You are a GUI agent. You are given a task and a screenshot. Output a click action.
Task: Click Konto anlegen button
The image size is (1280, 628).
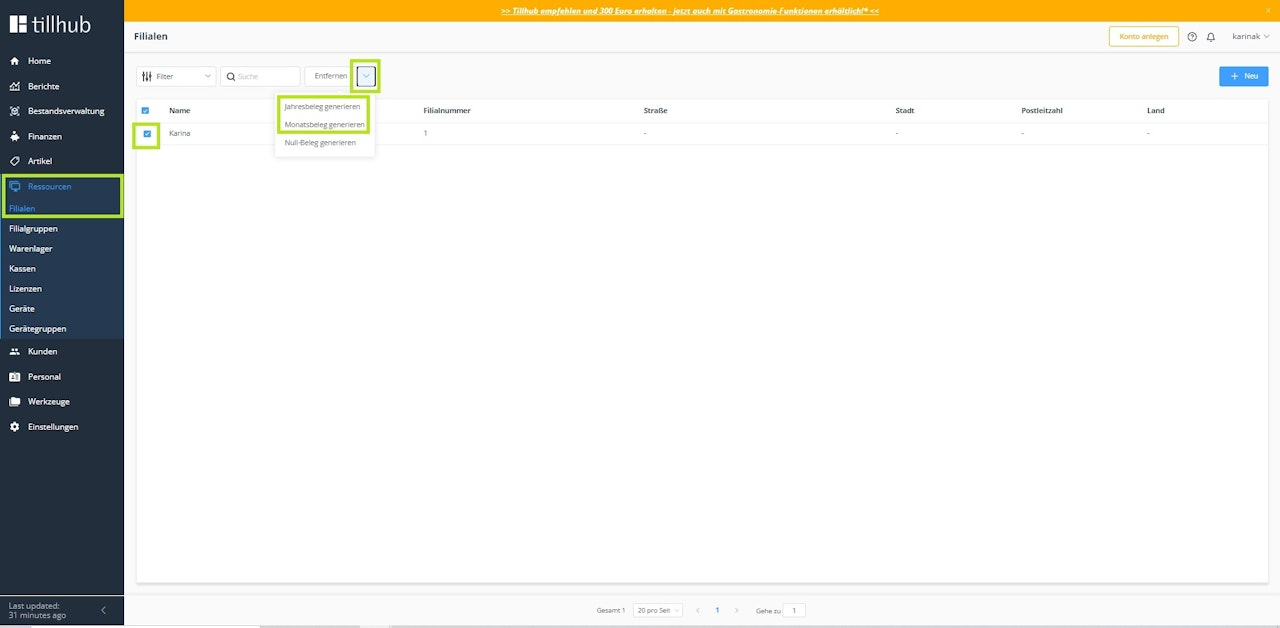coord(1144,37)
